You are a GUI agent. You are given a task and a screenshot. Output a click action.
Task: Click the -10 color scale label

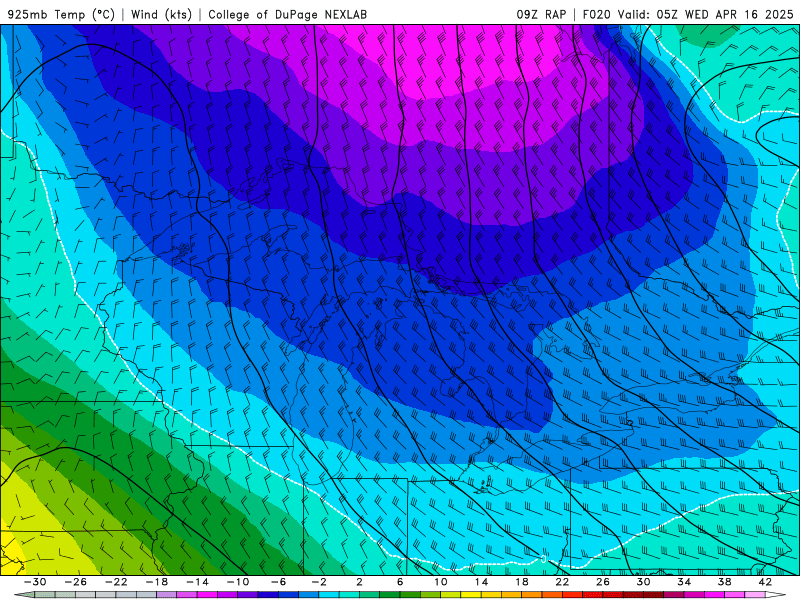238,582
